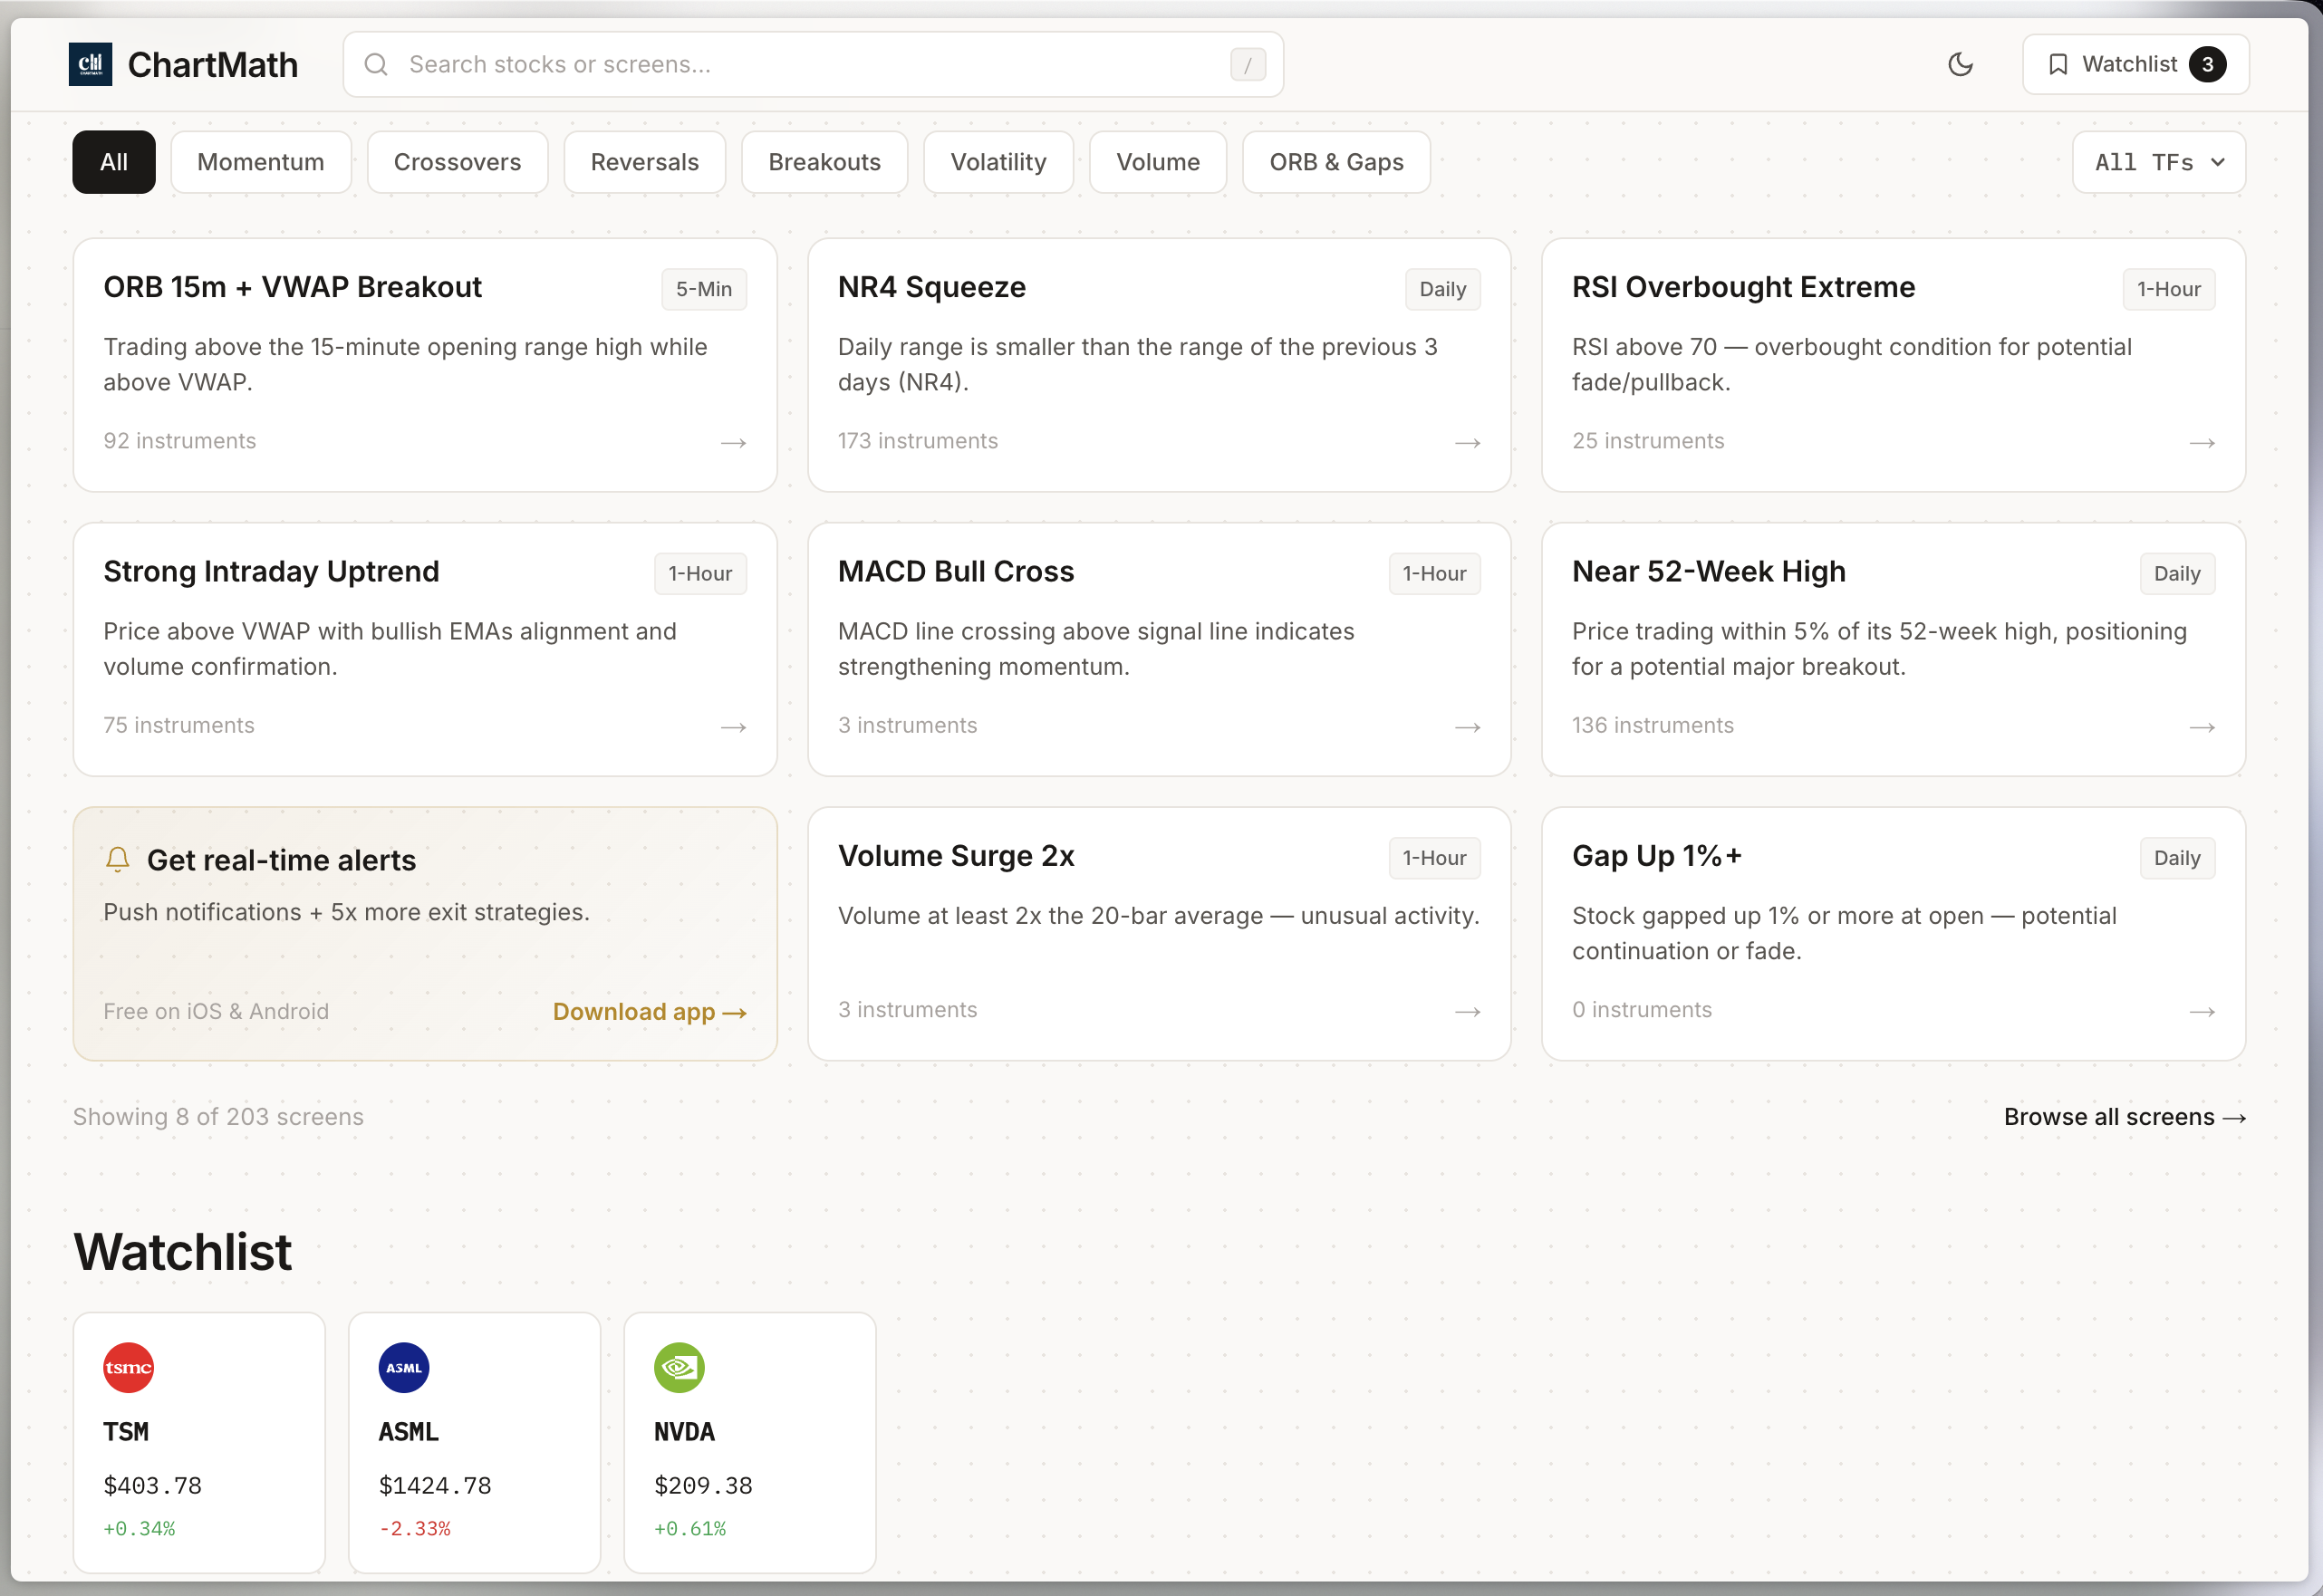Open Volume Surge 2x results with the arrow icon

click(1467, 1011)
